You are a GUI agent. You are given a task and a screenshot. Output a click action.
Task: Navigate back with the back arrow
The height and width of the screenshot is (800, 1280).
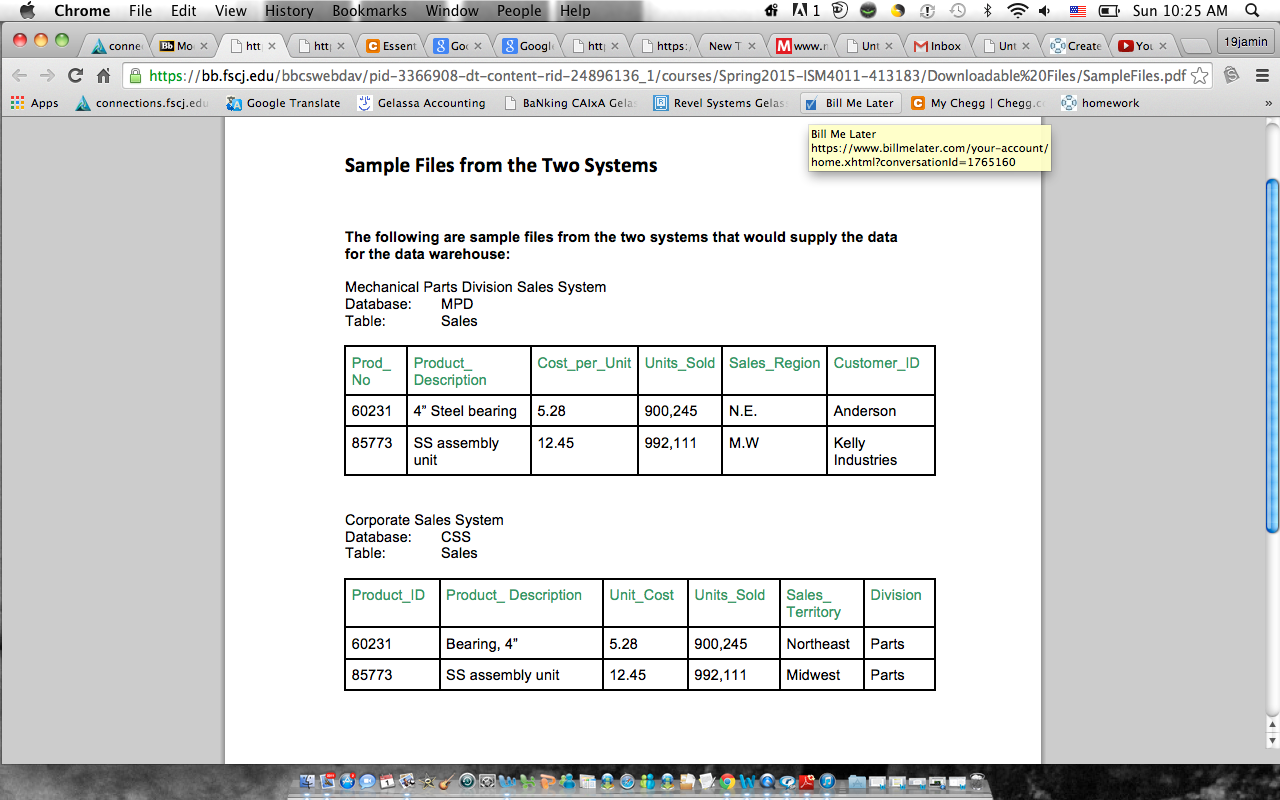tap(19, 76)
